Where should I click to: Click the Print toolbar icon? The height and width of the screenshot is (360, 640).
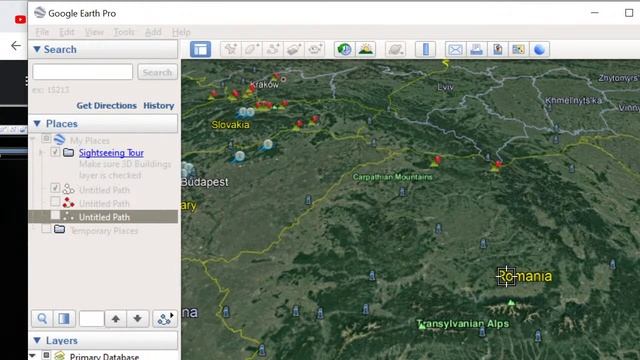click(x=476, y=49)
